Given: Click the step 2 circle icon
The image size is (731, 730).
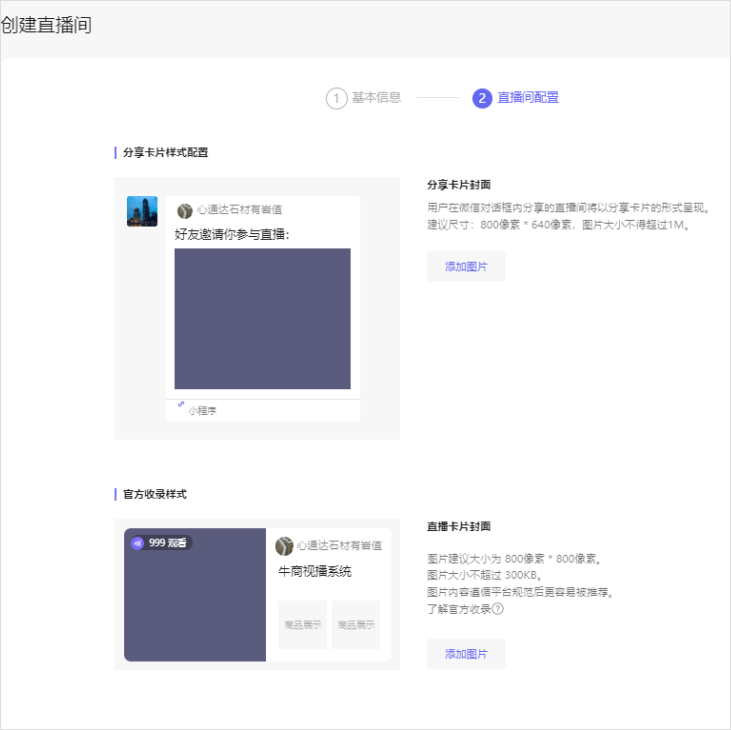Looking at the screenshot, I should click(x=482, y=98).
